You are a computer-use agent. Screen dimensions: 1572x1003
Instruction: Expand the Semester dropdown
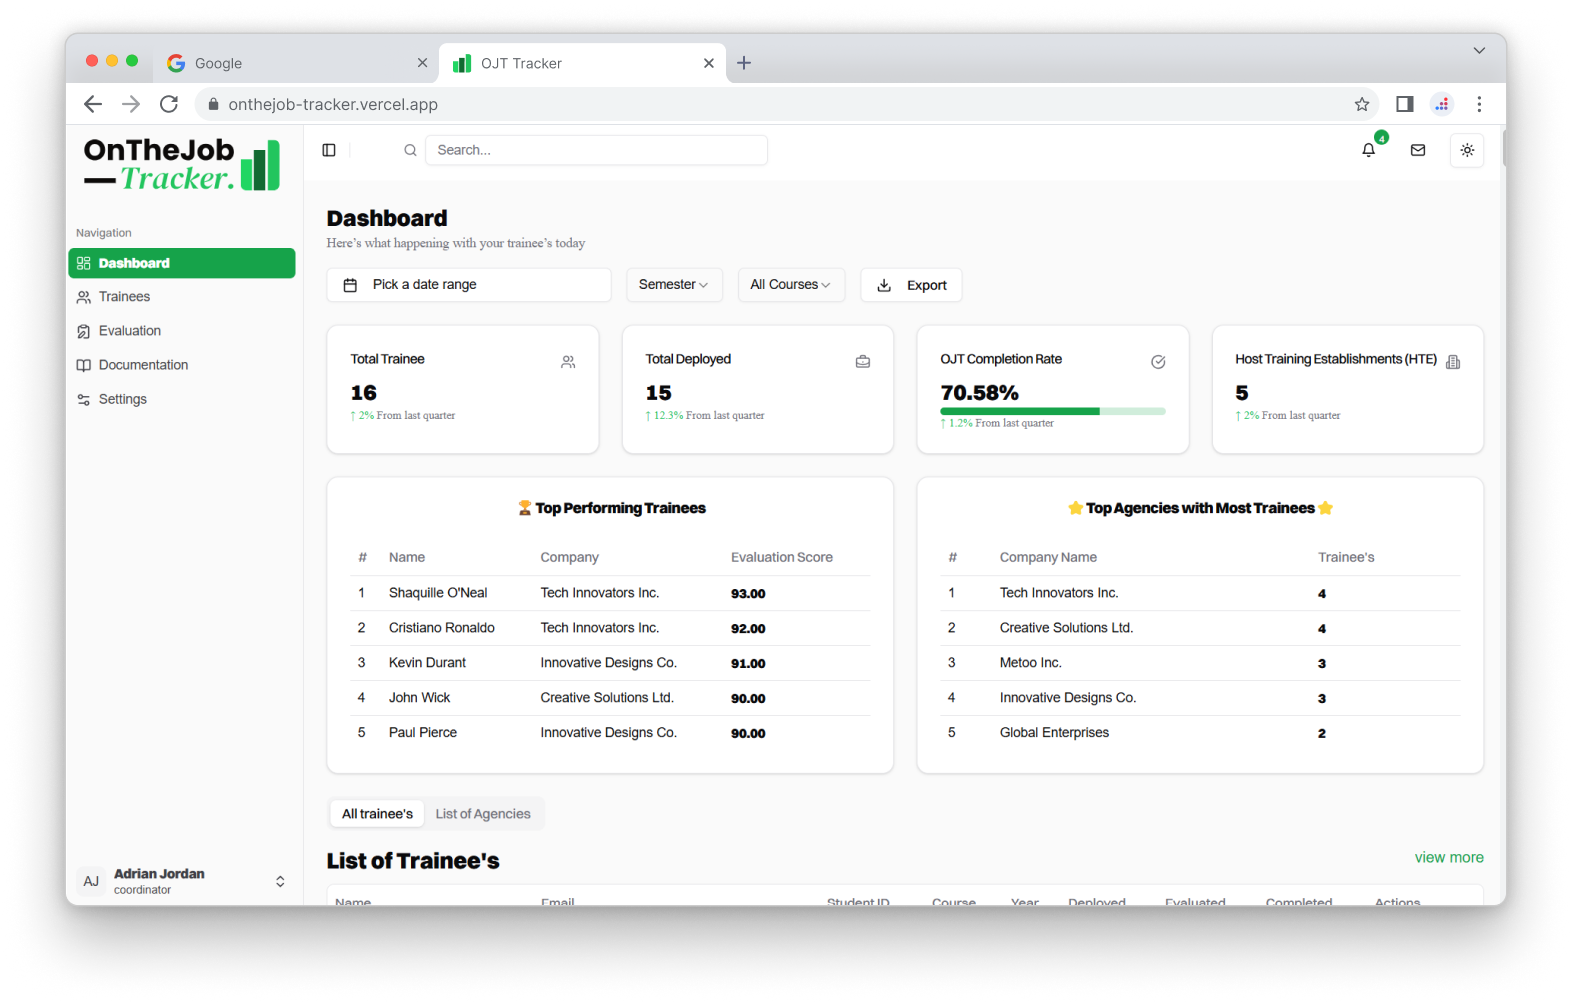click(x=673, y=285)
